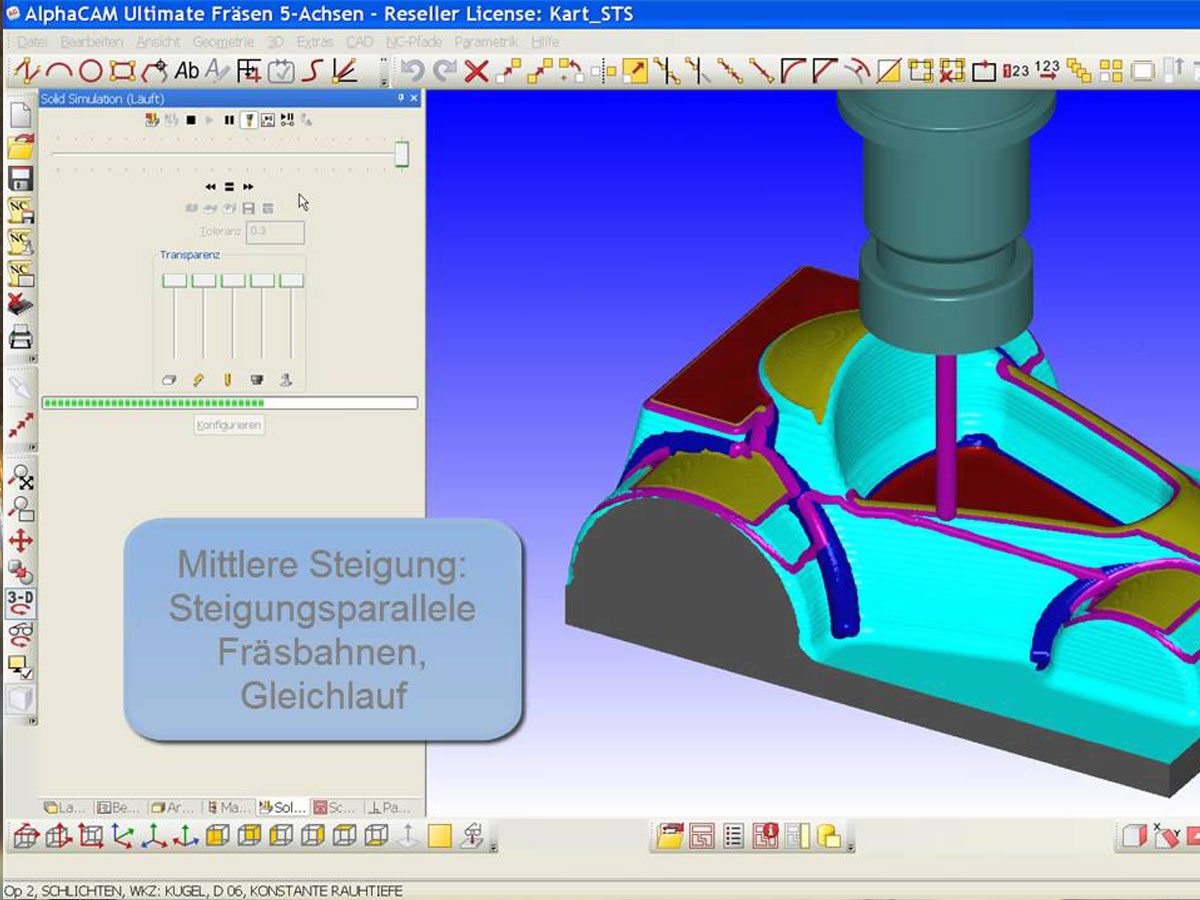Click the simulation speed slider handle
This screenshot has width=1200, height=900.
point(401,154)
